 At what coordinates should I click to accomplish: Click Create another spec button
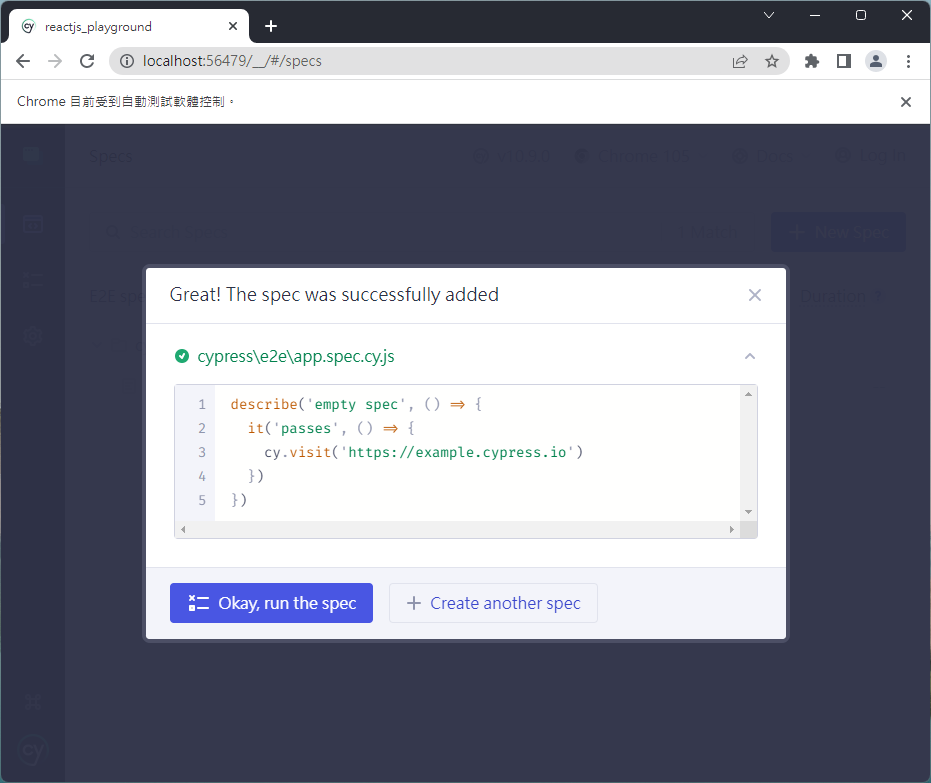click(x=493, y=603)
